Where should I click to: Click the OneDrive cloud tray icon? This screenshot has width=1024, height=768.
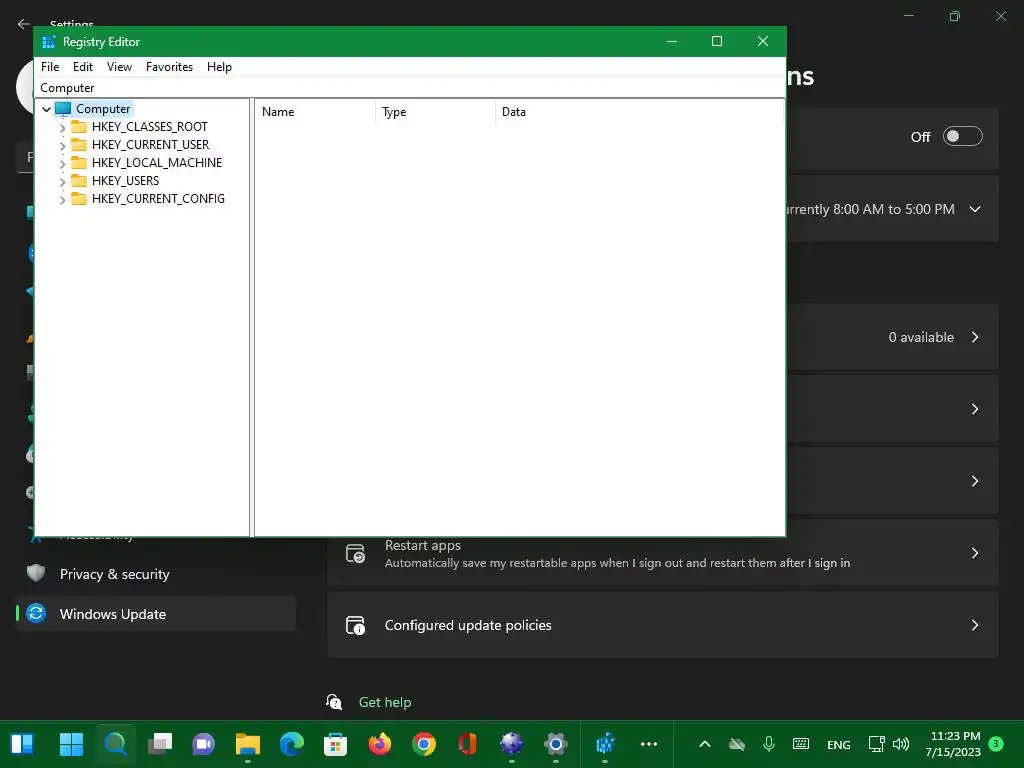(x=737, y=744)
